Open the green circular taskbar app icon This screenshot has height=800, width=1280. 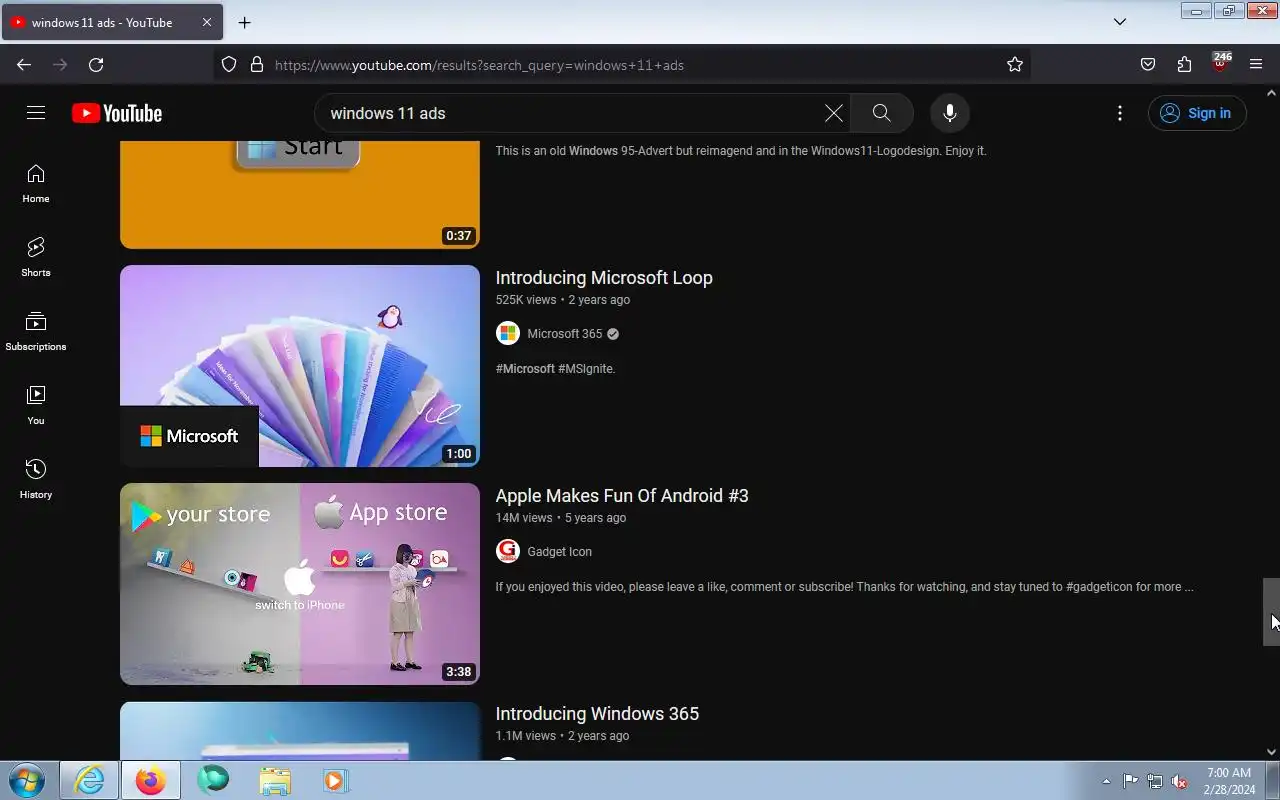213,780
